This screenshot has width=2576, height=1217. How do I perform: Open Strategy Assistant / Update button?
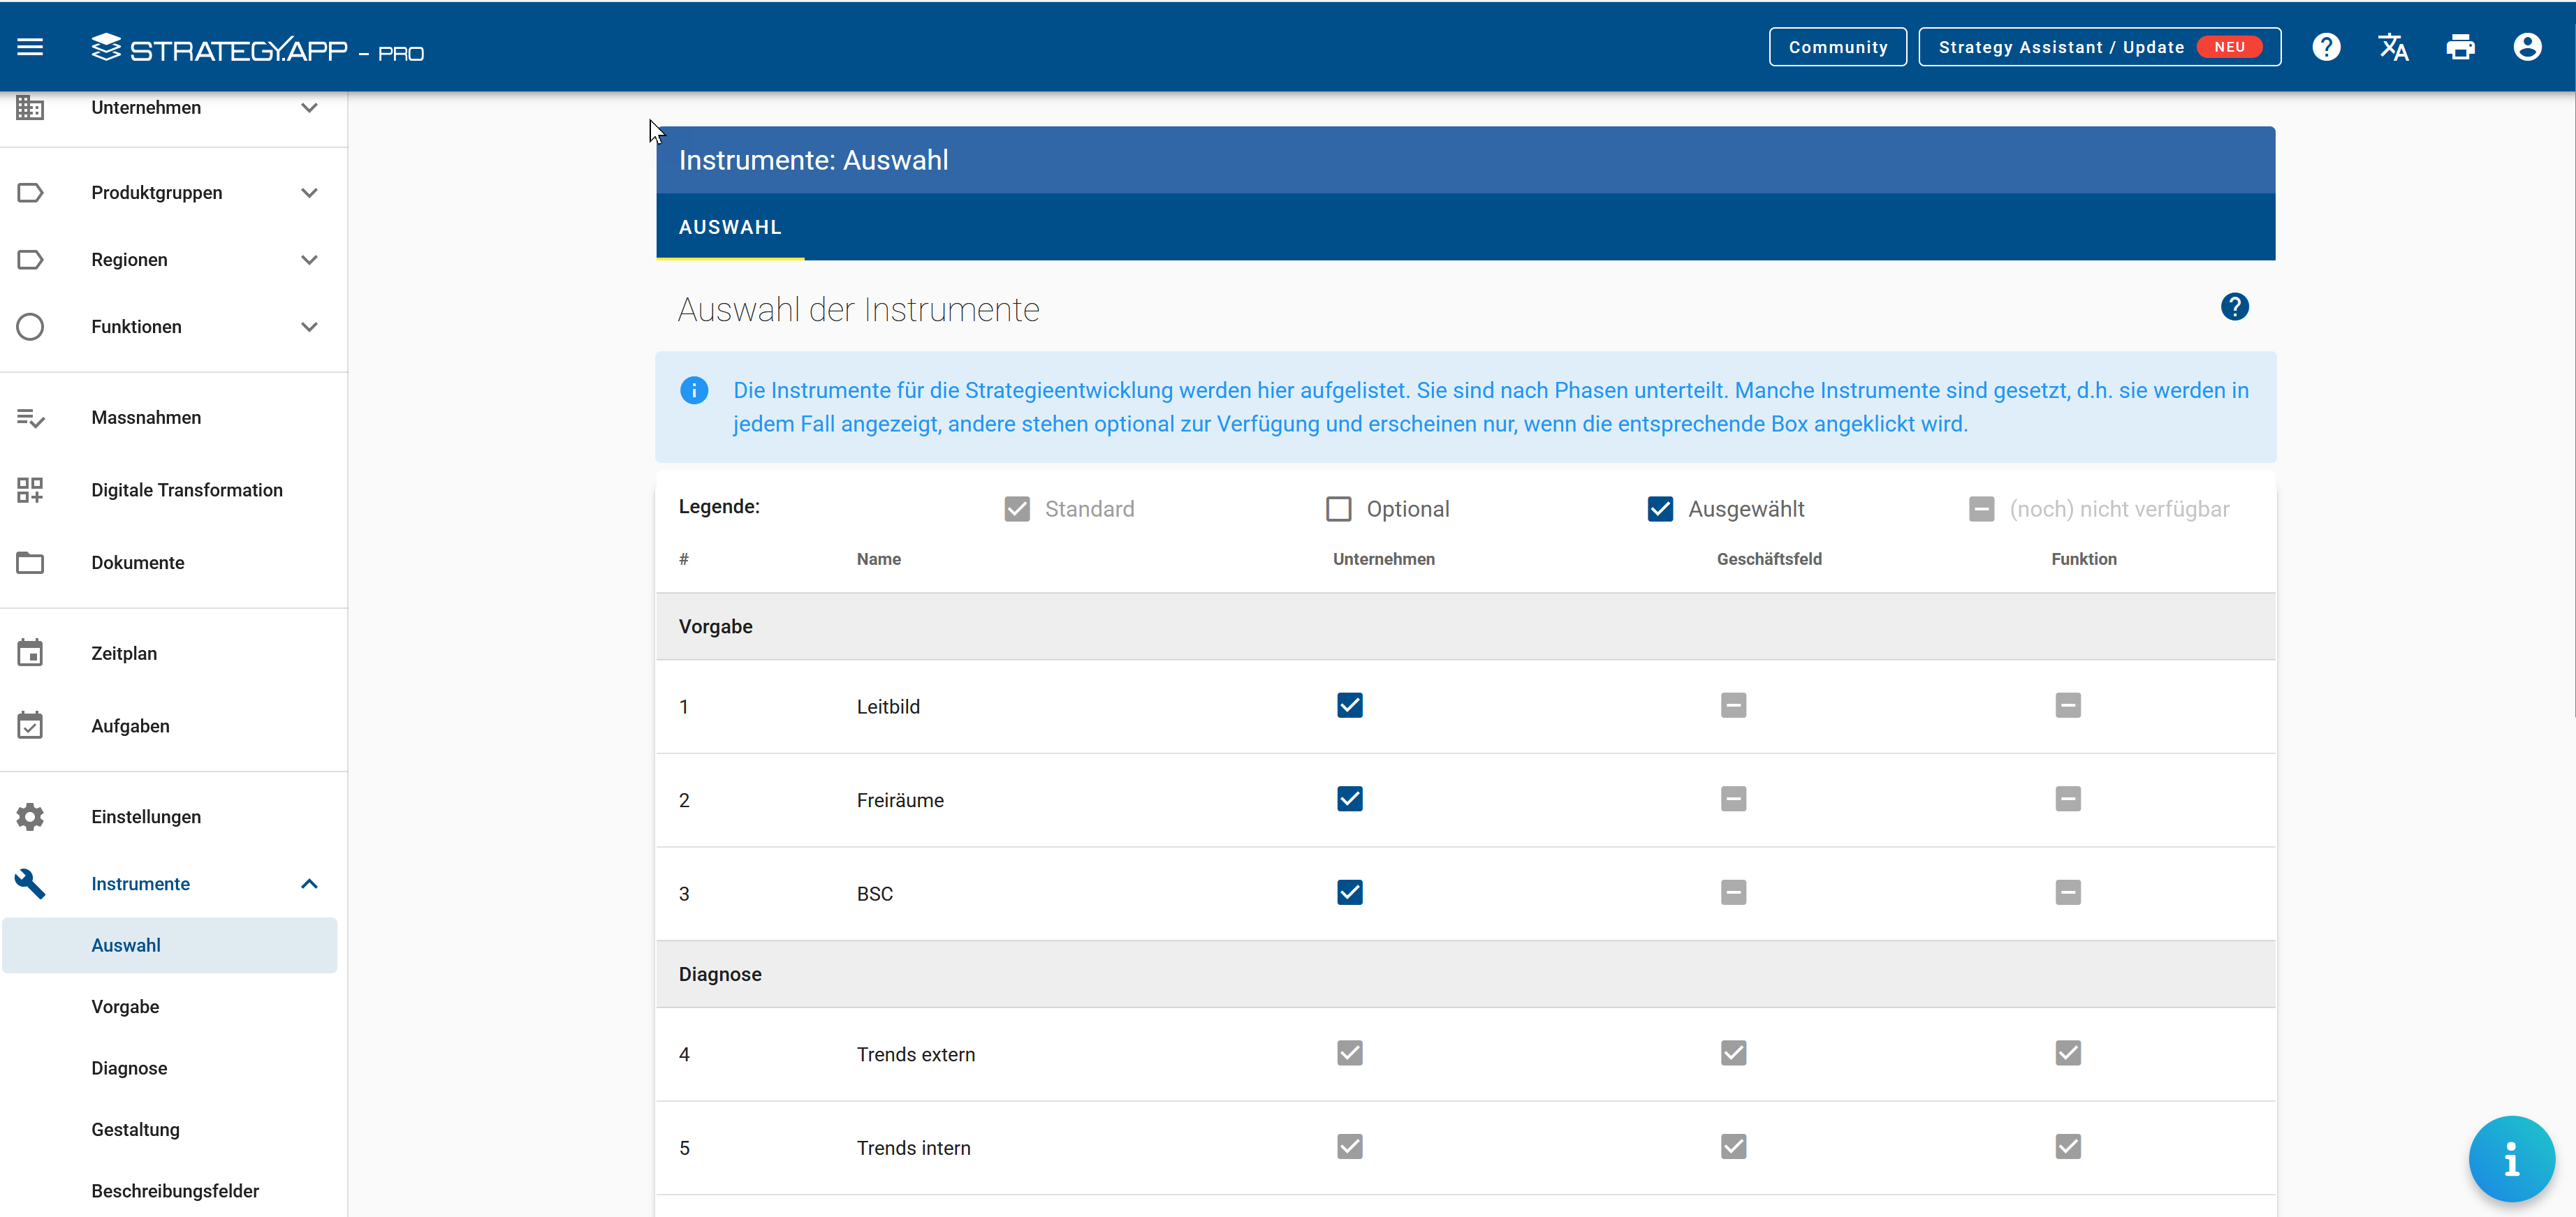point(2099,47)
